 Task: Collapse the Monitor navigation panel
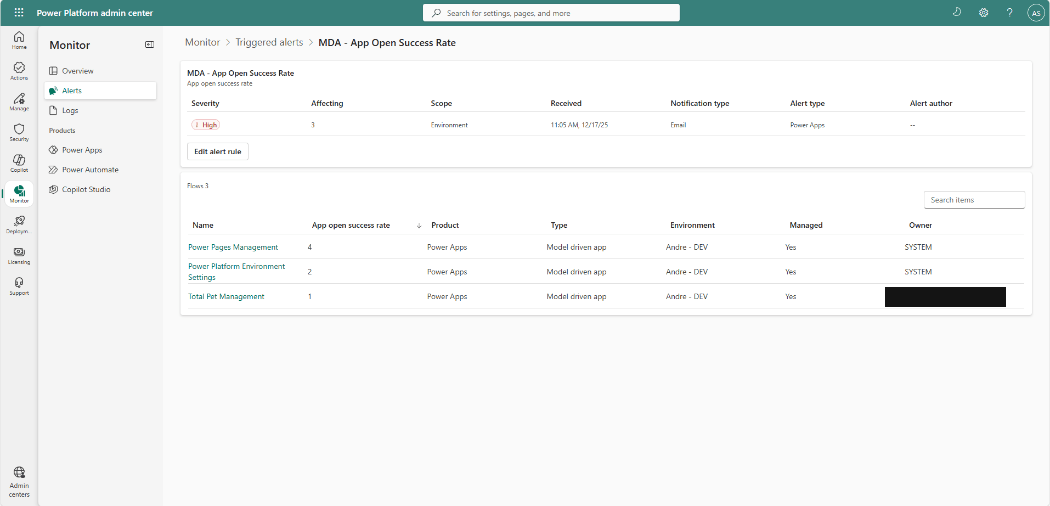coord(149,45)
